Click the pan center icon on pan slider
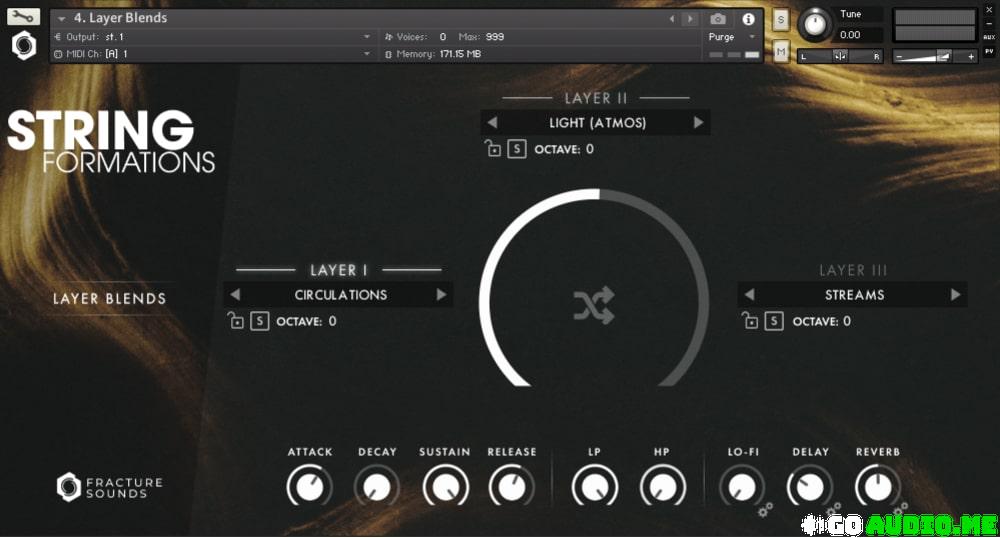Image resolution: width=1000 pixels, height=538 pixels. coord(840,56)
